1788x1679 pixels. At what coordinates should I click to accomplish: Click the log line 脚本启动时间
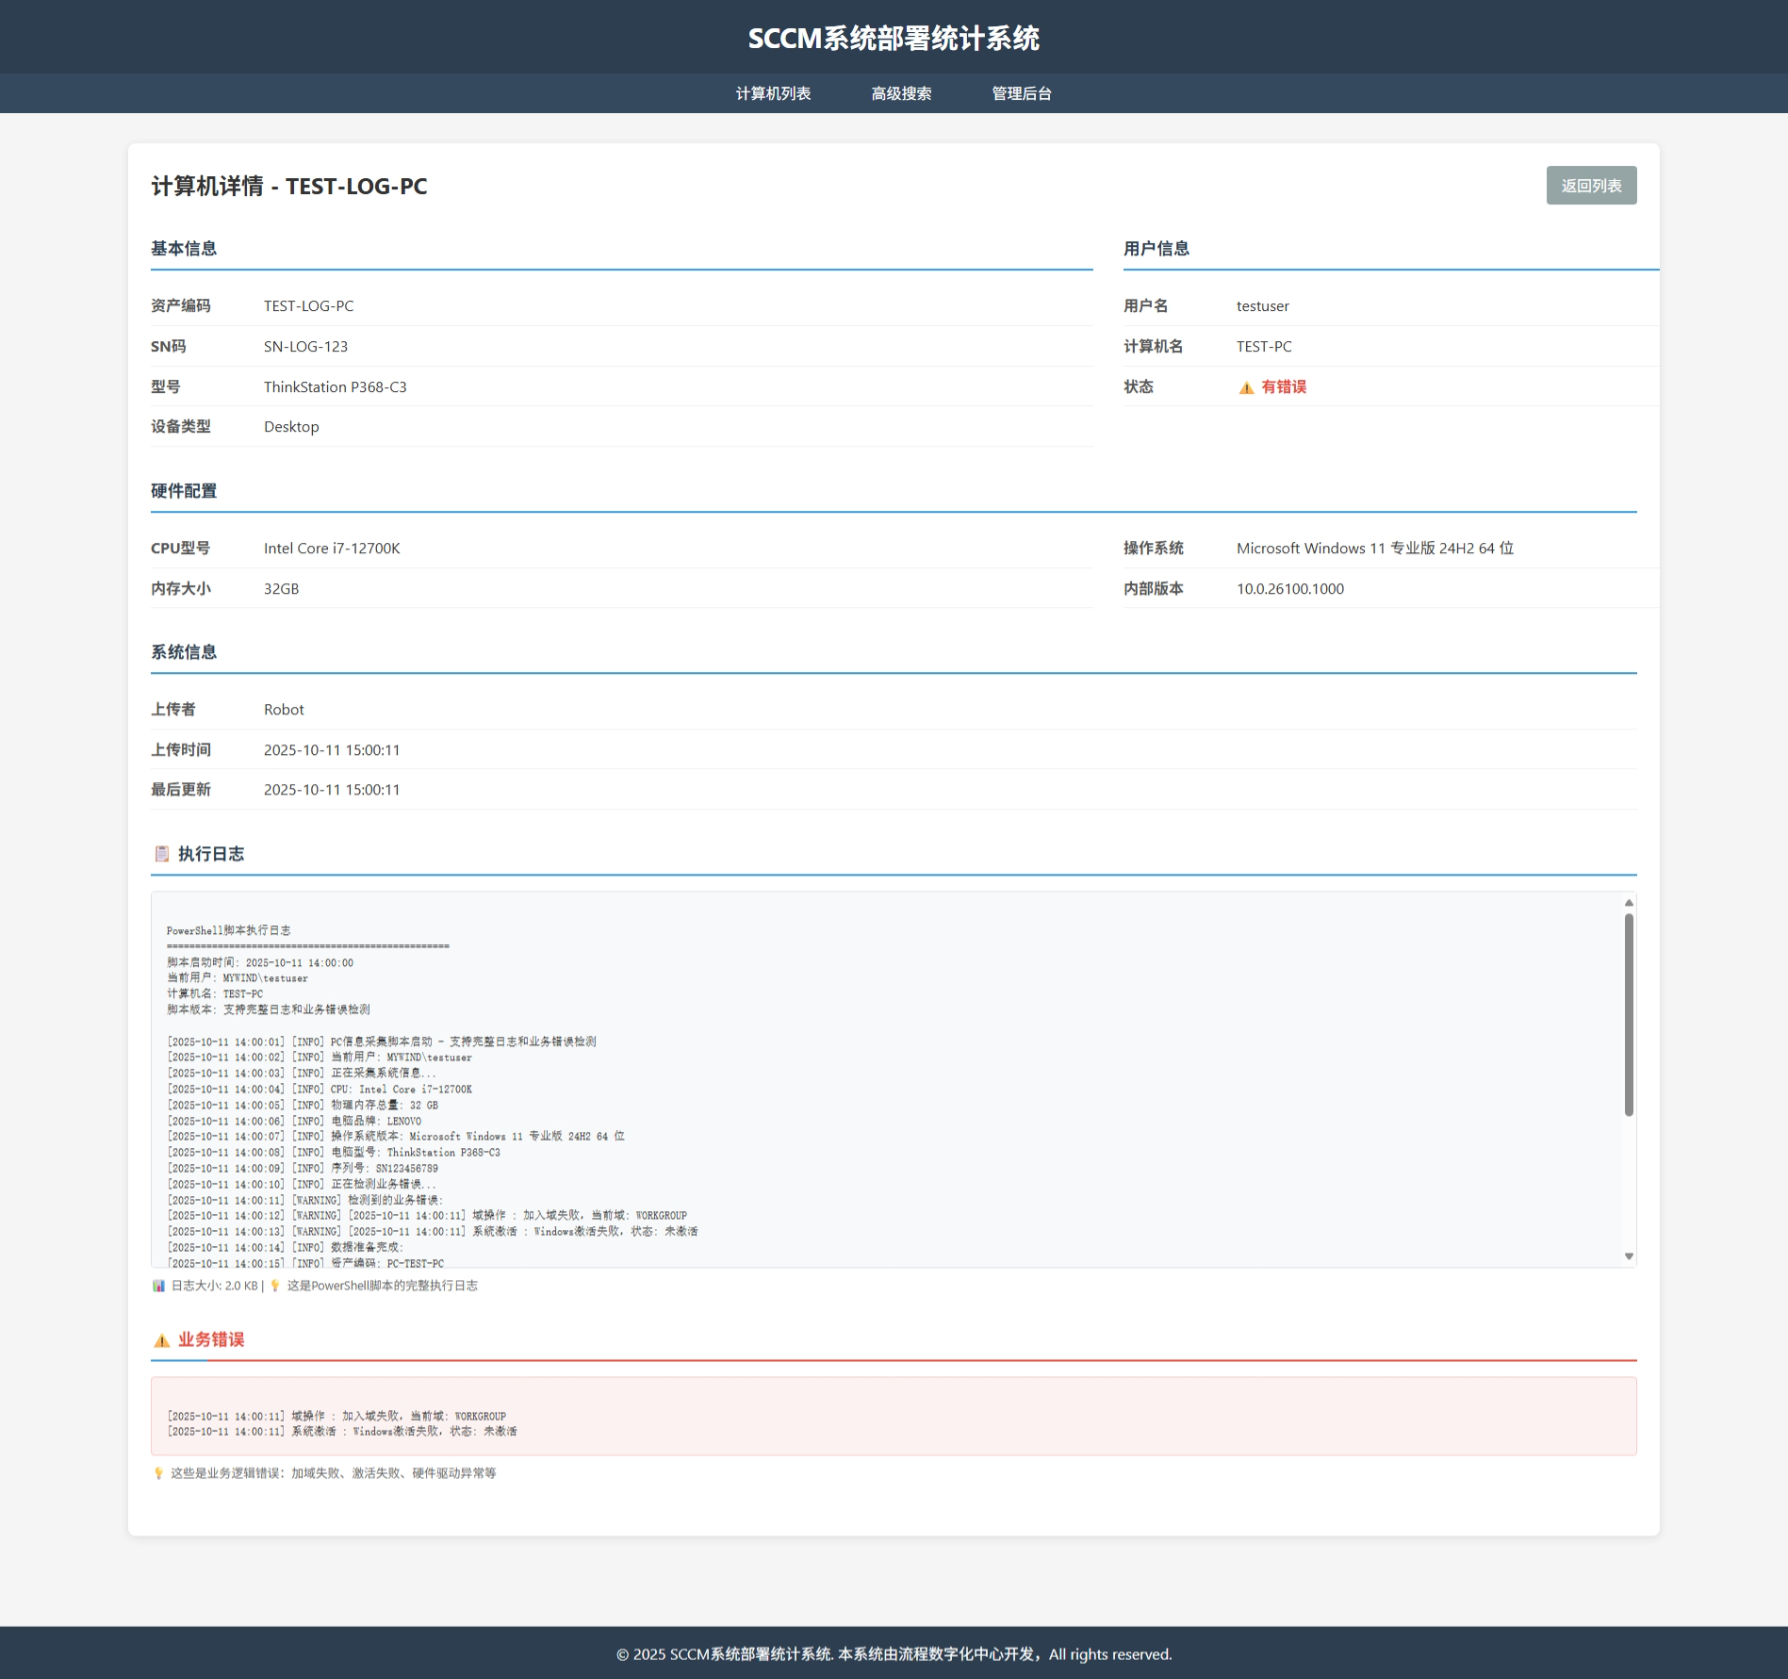tap(260, 962)
